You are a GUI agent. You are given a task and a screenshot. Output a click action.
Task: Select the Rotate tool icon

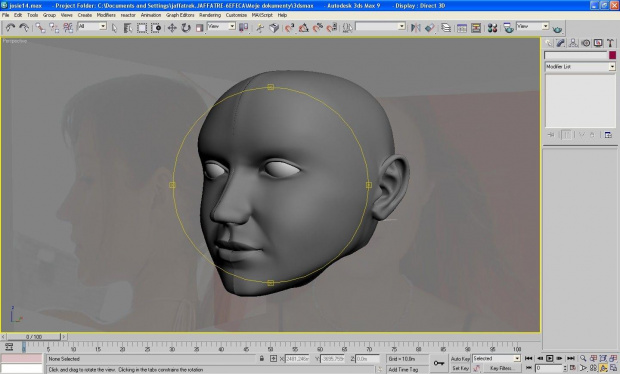pos(186,28)
